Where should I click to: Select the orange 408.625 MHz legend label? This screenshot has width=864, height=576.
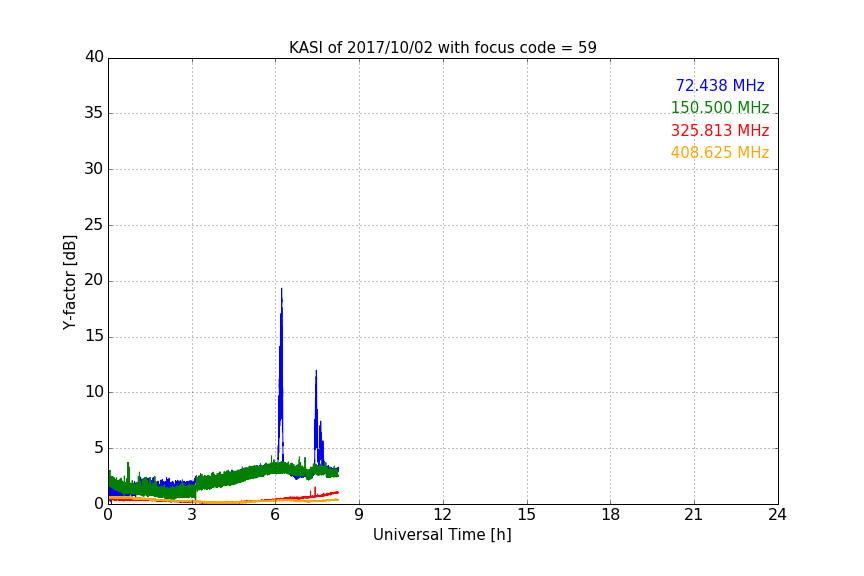point(720,153)
